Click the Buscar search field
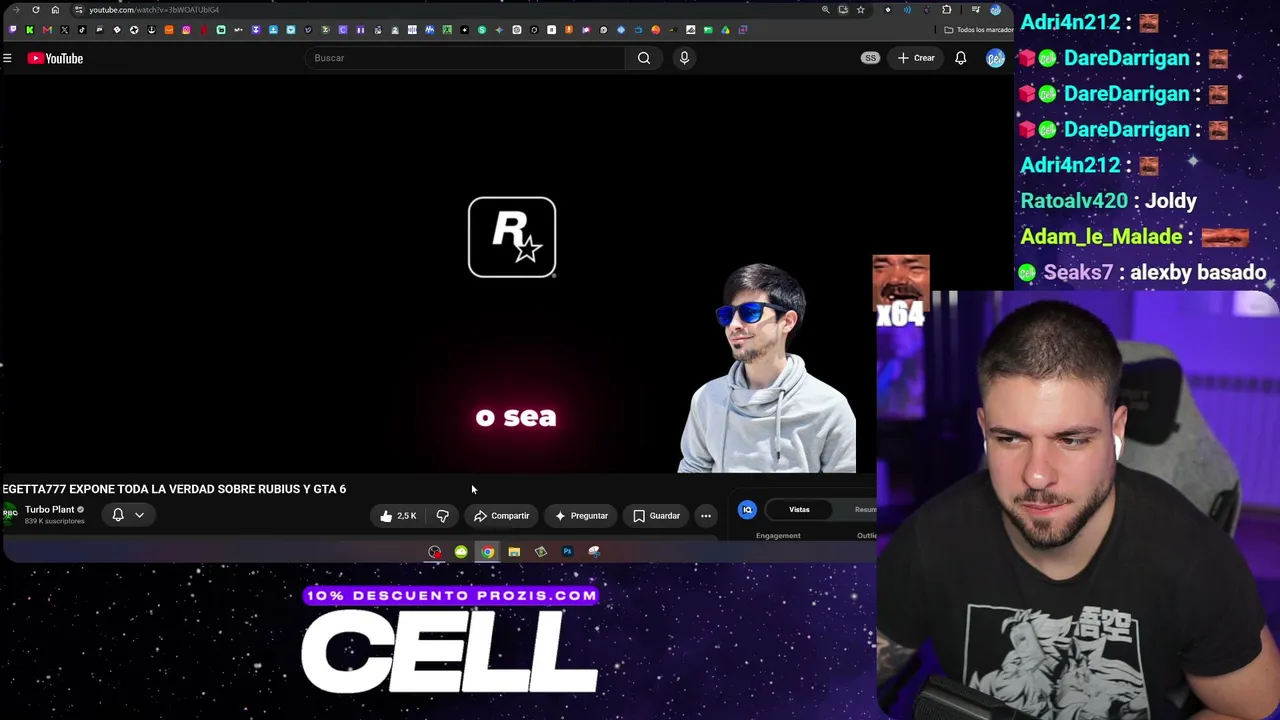Image resolution: width=1280 pixels, height=720 pixels. (x=466, y=58)
